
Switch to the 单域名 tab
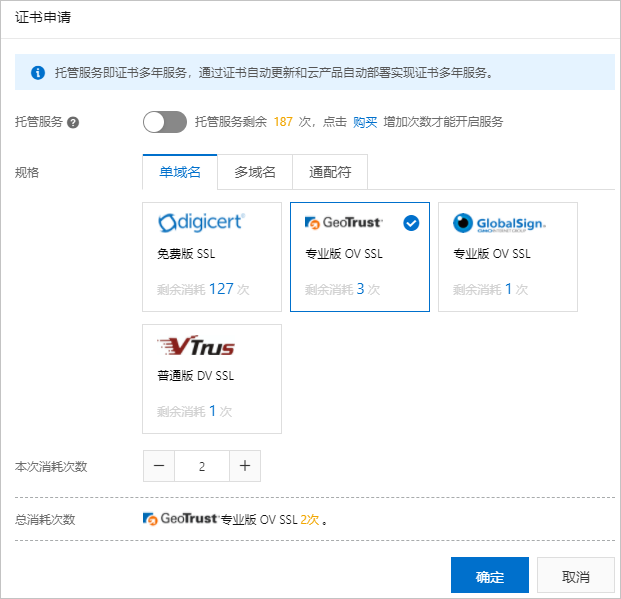[x=180, y=172]
